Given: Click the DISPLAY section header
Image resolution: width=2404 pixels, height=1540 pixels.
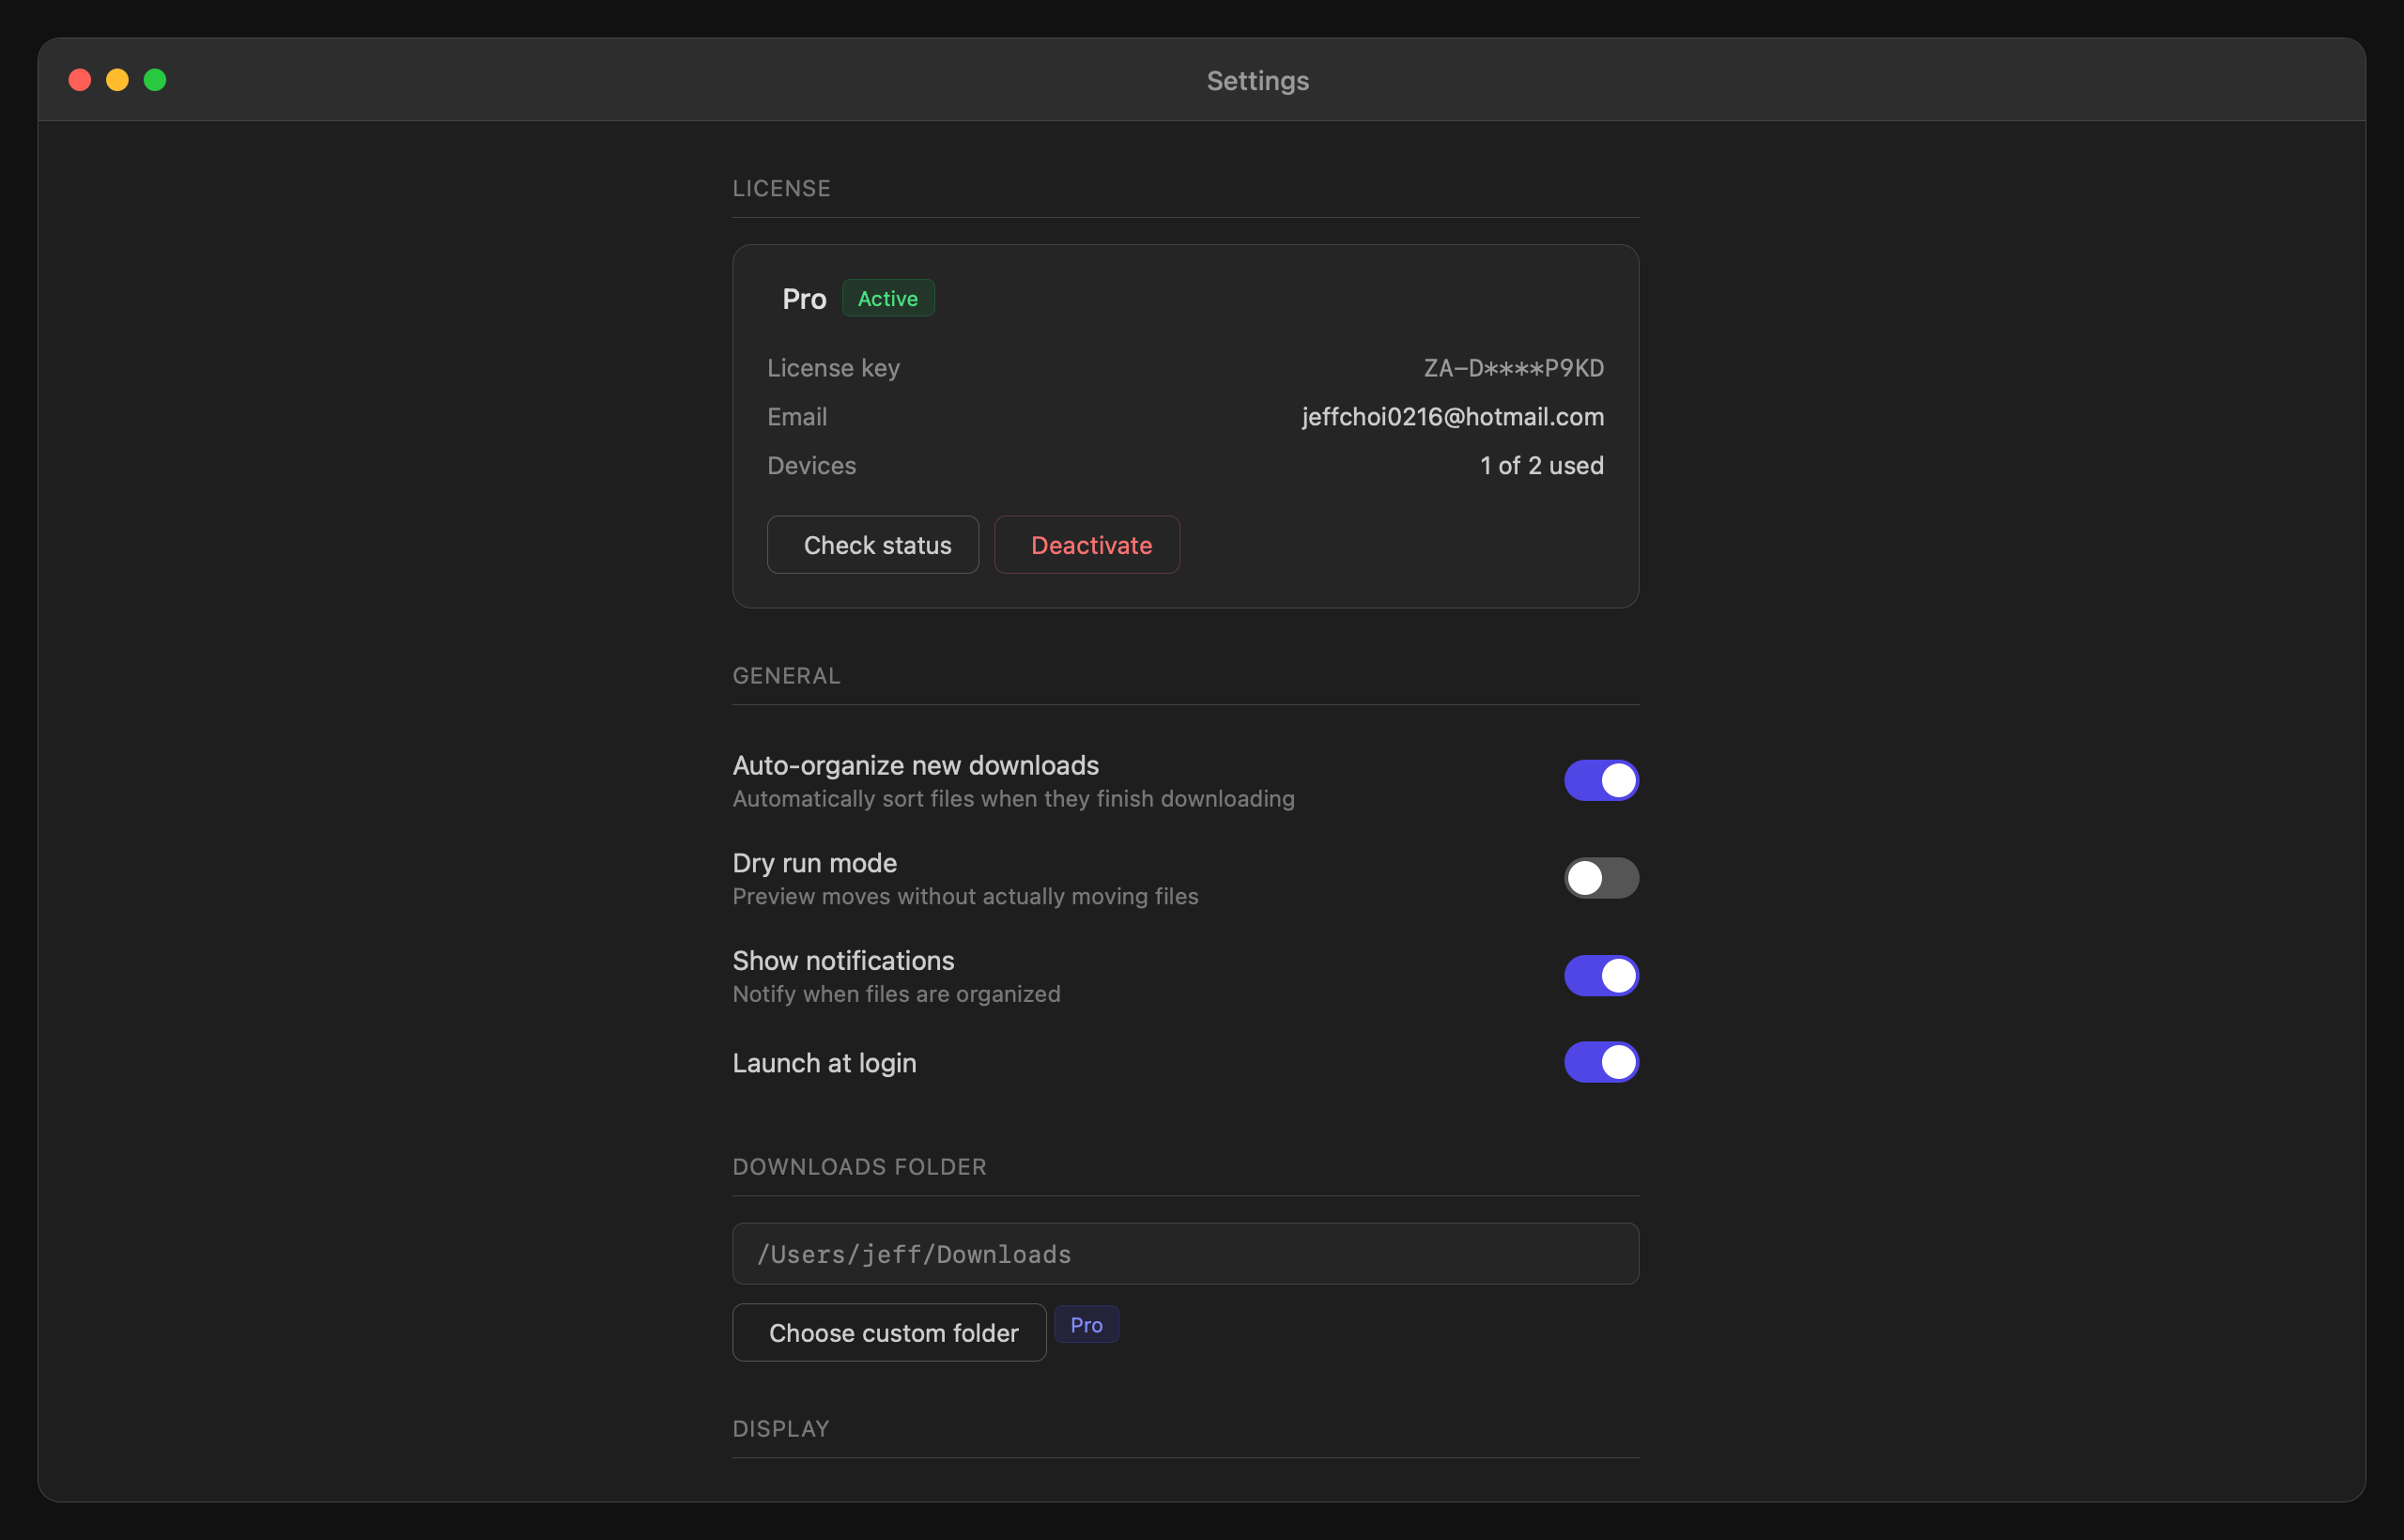Looking at the screenshot, I should point(781,1429).
